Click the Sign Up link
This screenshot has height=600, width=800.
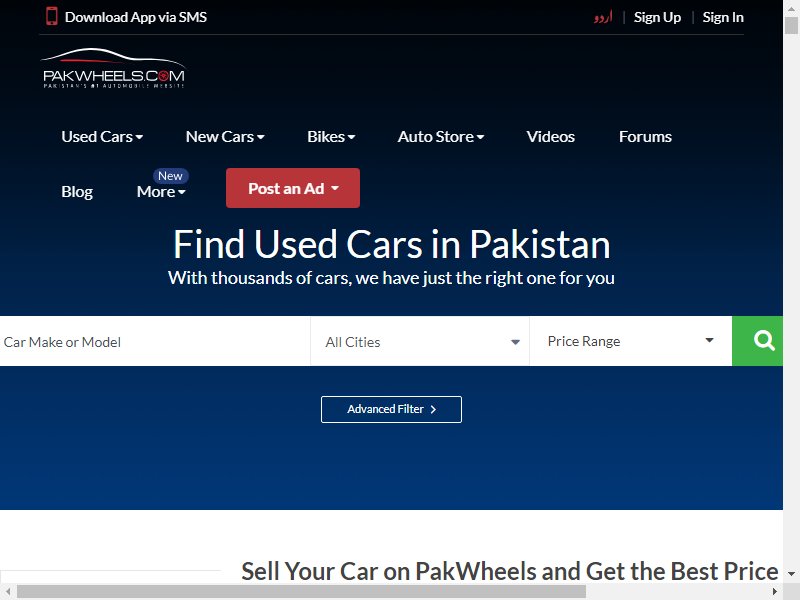657,17
